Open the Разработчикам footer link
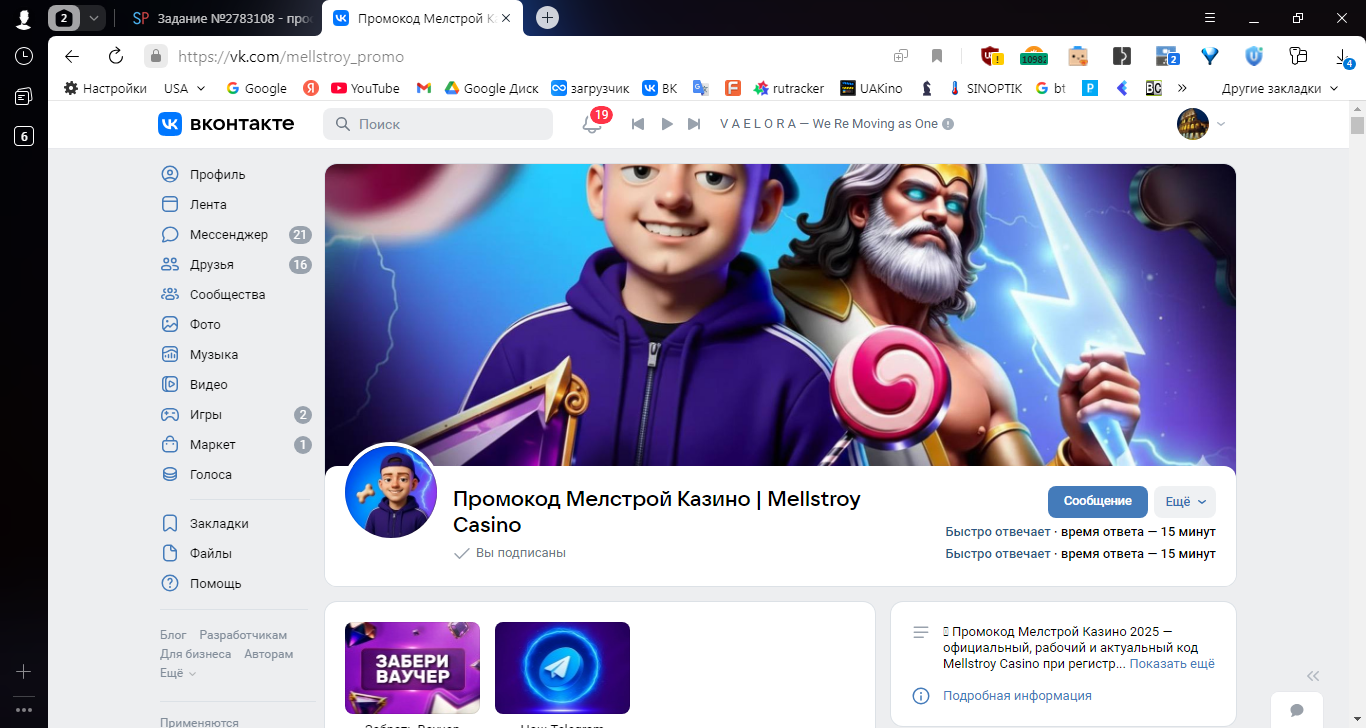The width and height of the screenshot is (1366, 728). click(243, 635)
